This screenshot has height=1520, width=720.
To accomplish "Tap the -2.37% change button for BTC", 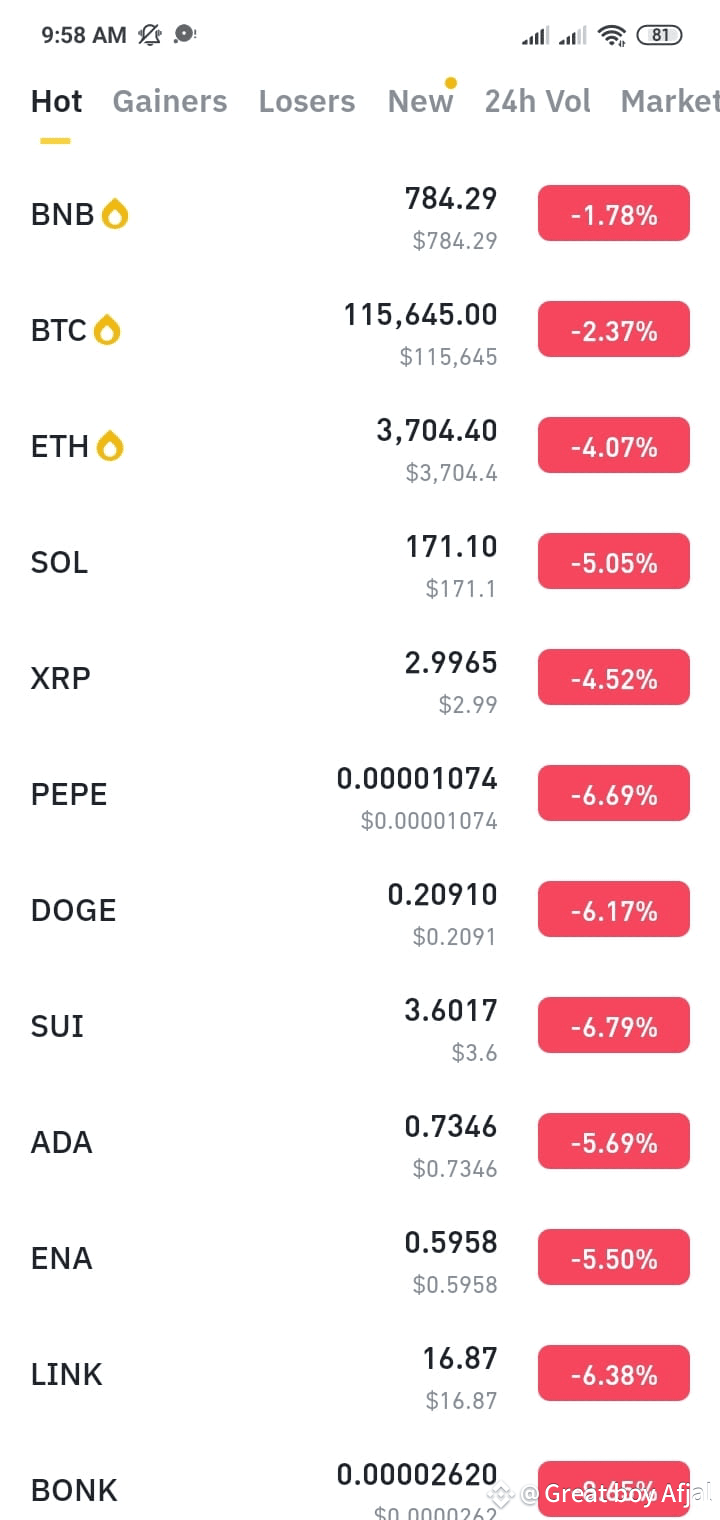I will [x=614, y=330].
